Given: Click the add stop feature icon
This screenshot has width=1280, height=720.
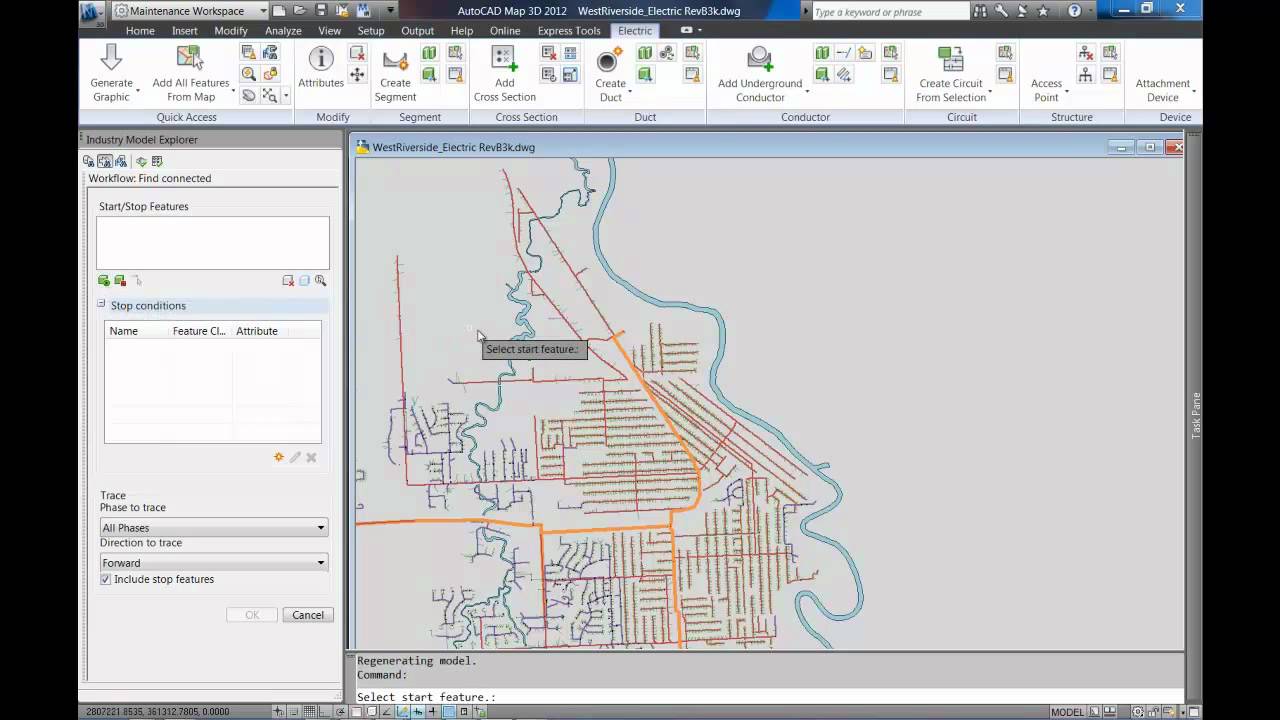Looking at the screenshot, I should tap(120, 281).
